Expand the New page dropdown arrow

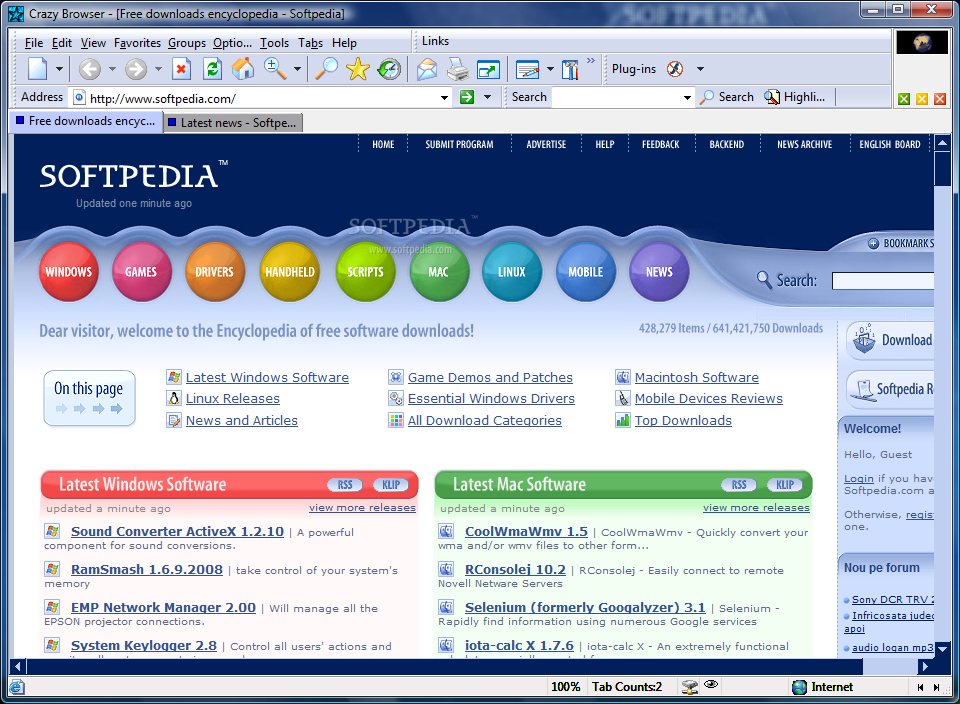coord(59,69)
